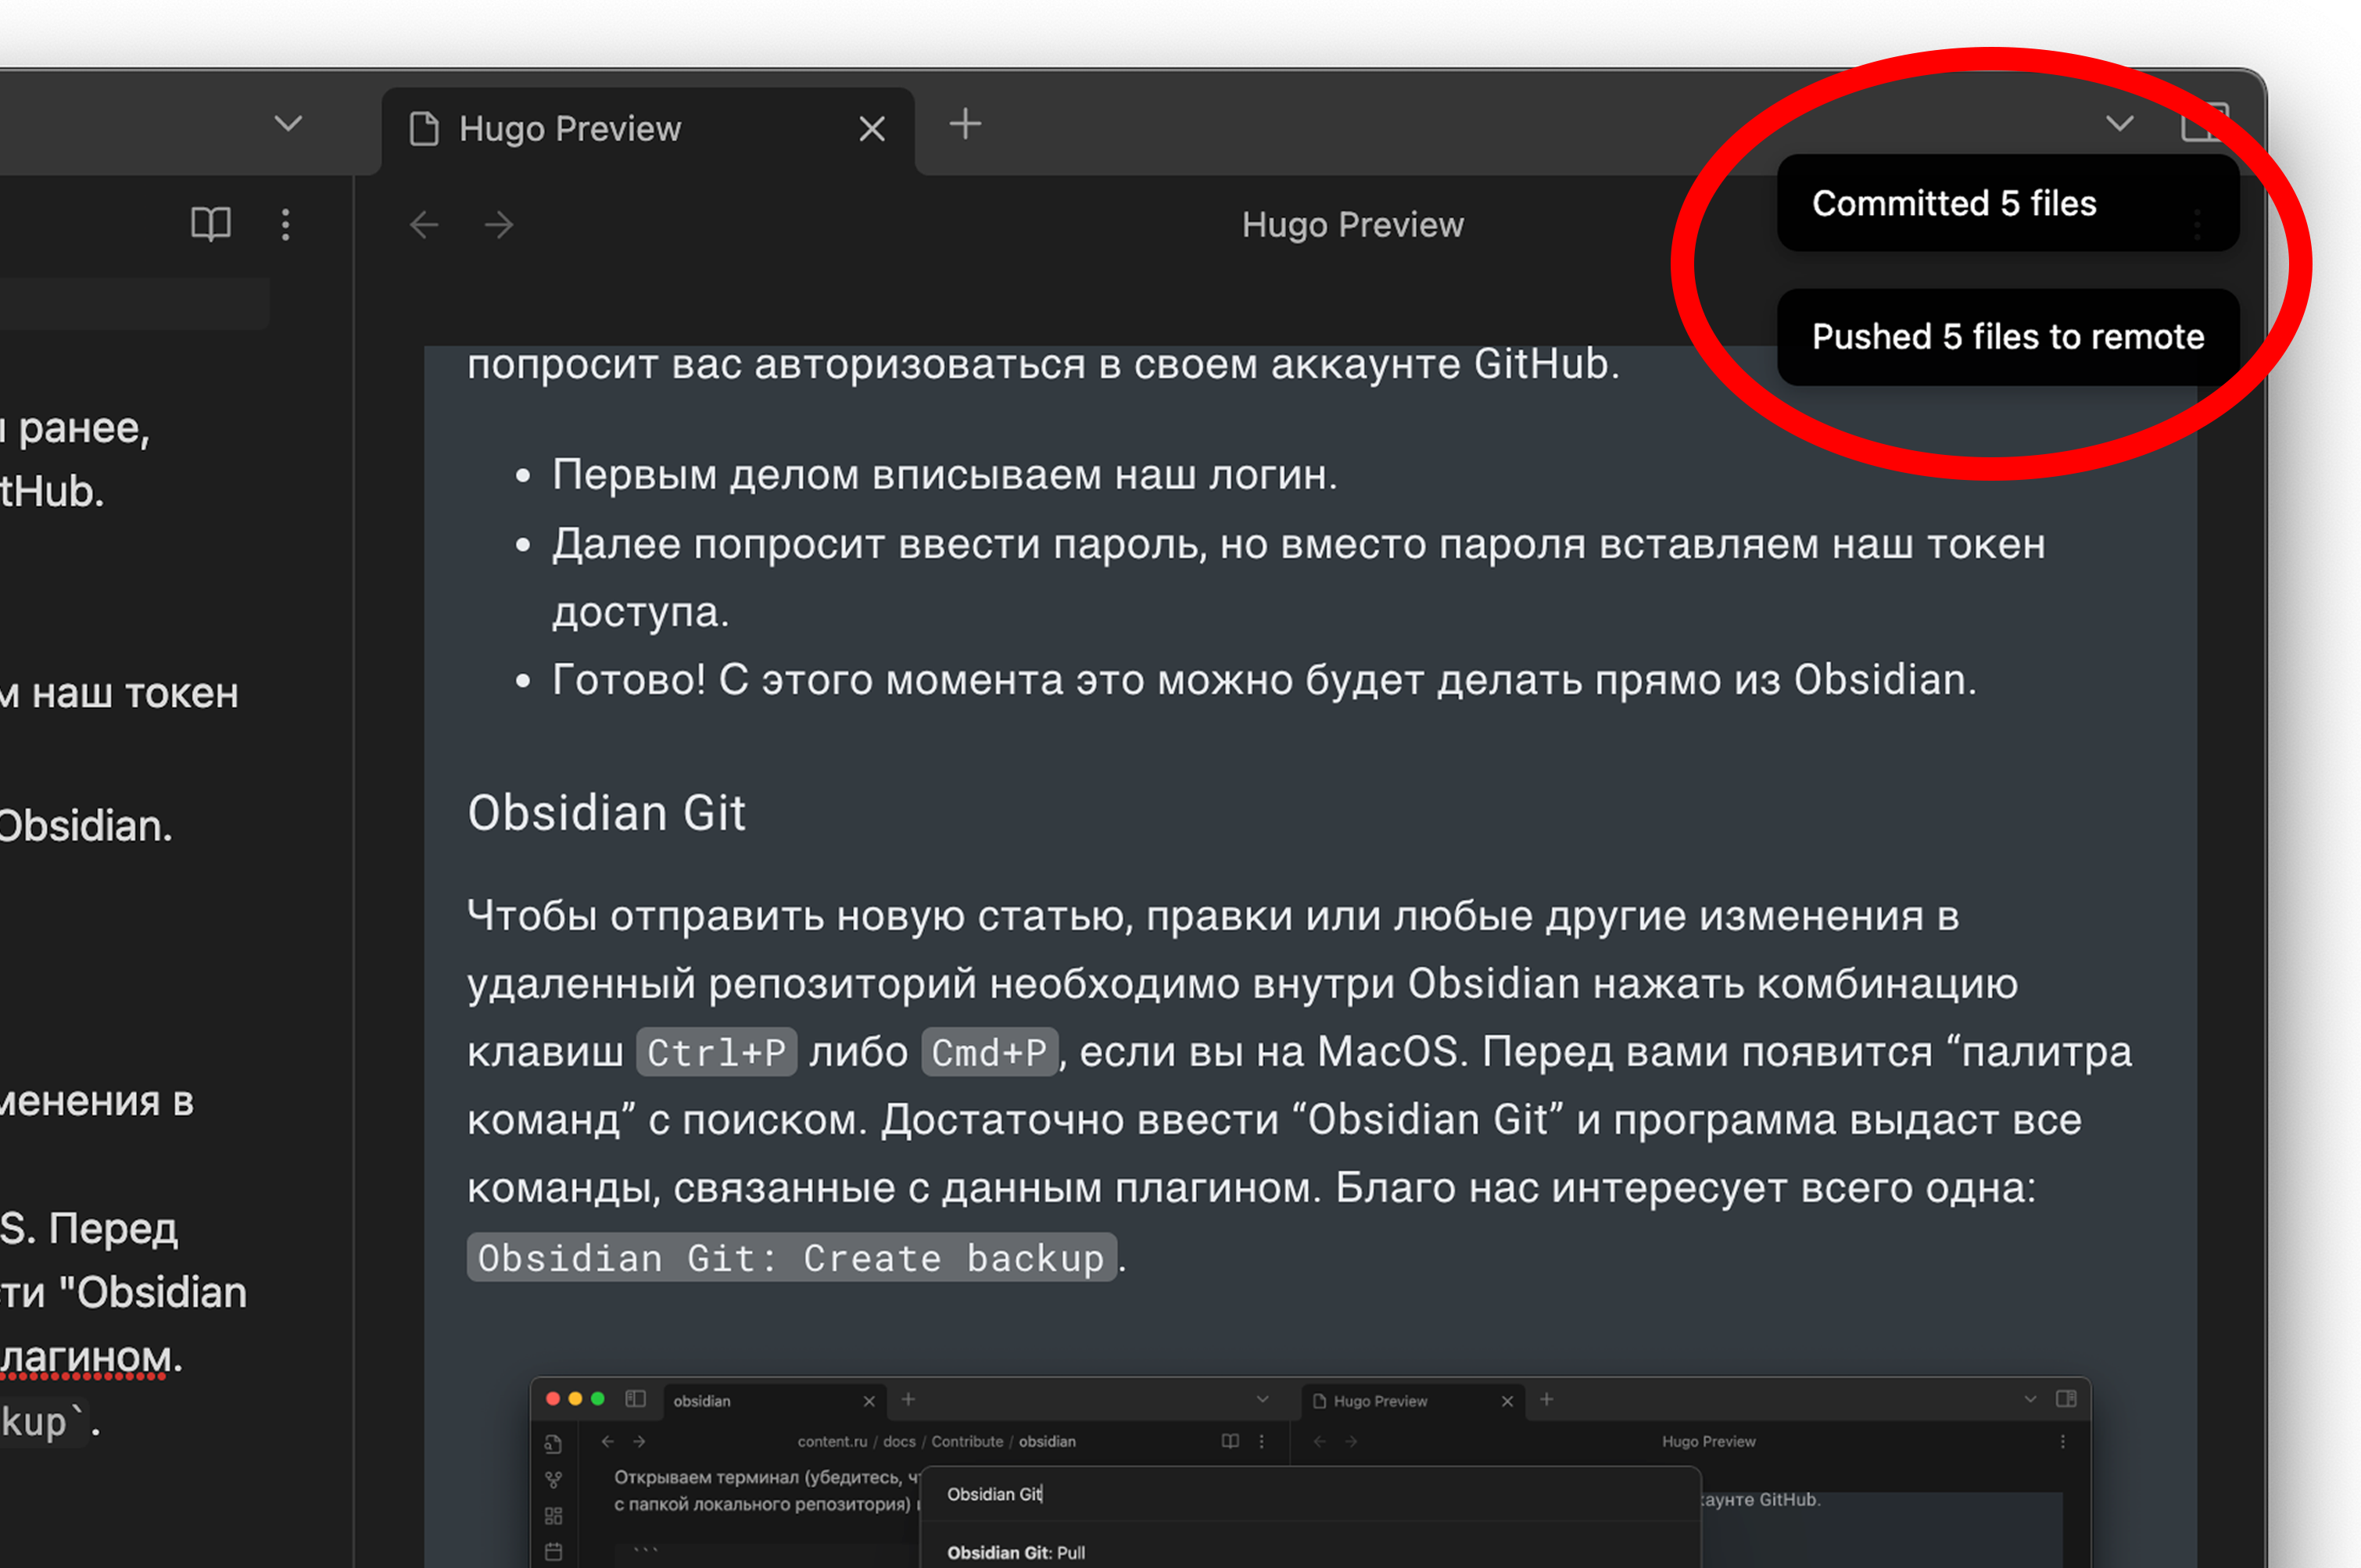Click the 'Cmd+P' inline code snippet
This screenshot has height=1568, width=2361.
pyautogui.click(x=989, y=1053)
